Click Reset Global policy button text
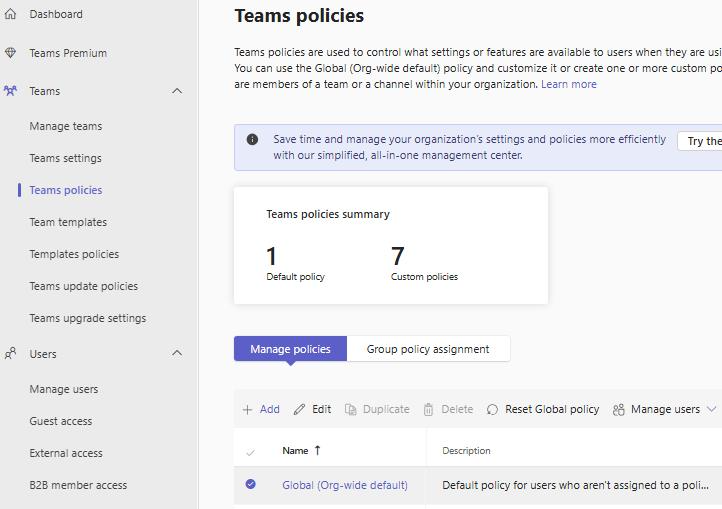The image size is (722, 509). click(x=552, y=409)
